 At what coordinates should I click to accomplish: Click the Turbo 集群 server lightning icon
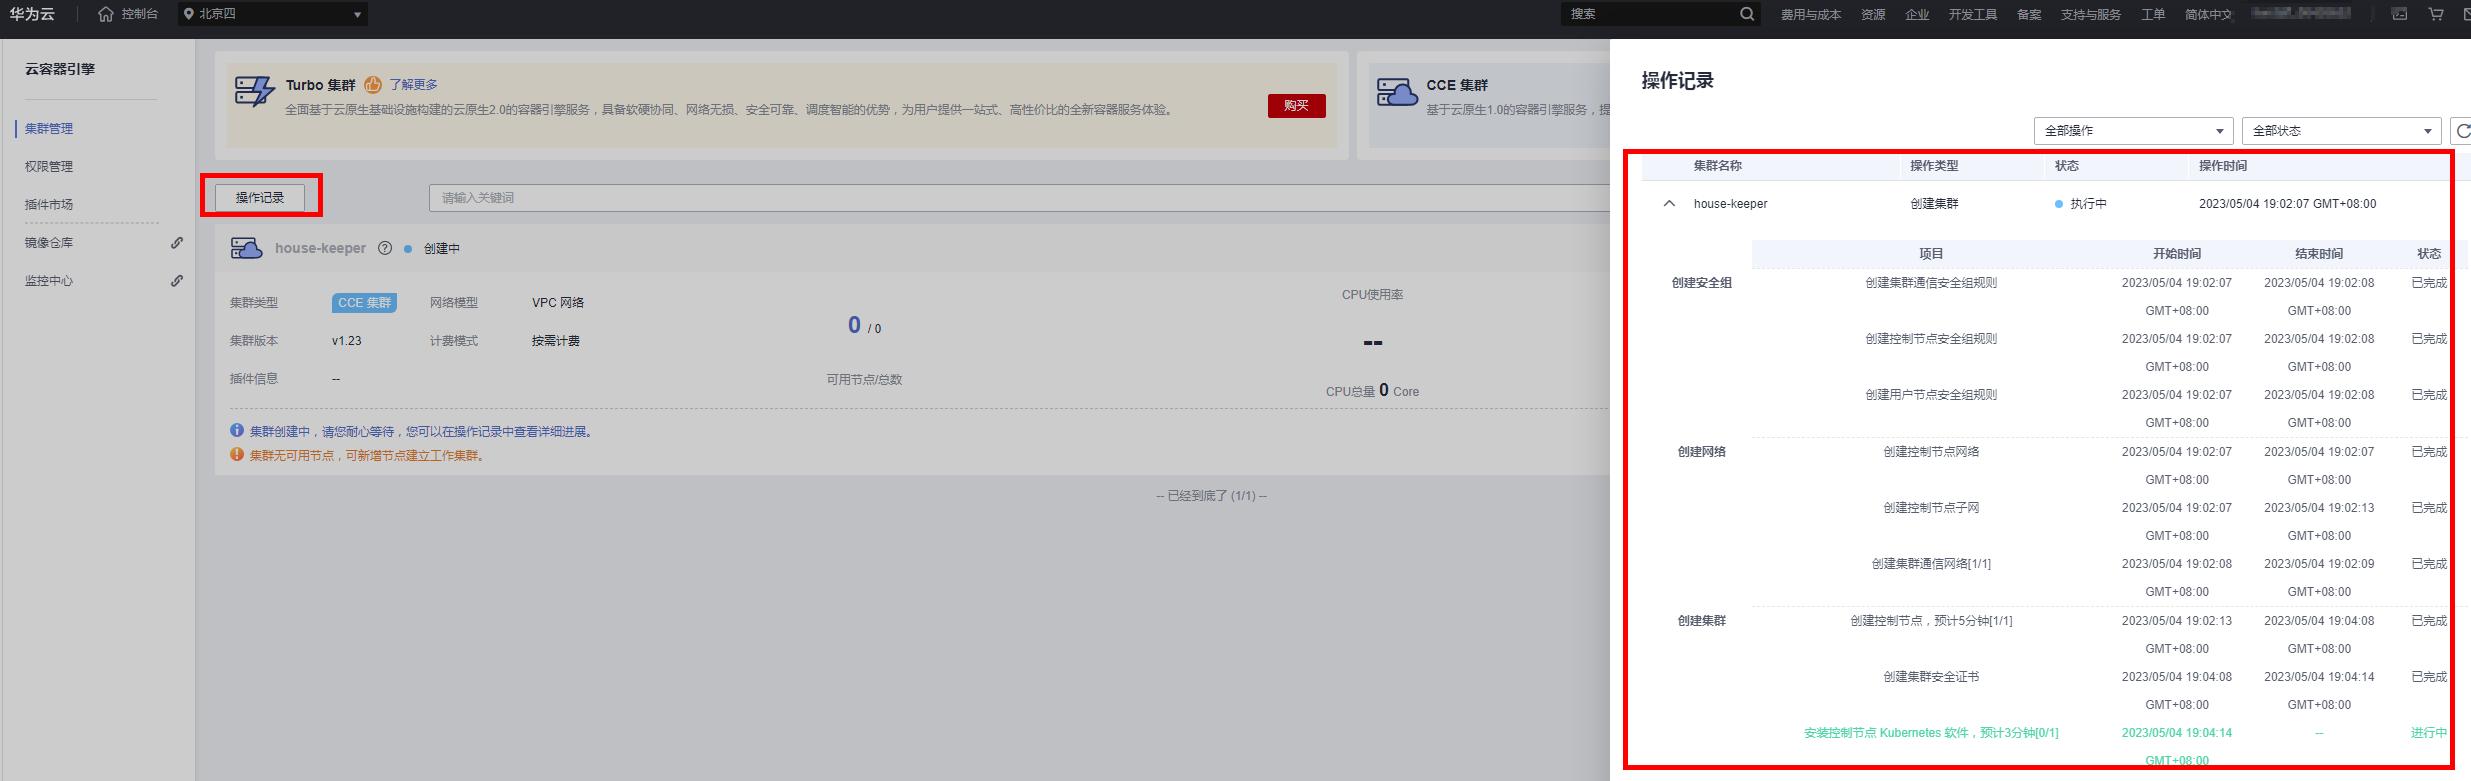click(254, 91)
